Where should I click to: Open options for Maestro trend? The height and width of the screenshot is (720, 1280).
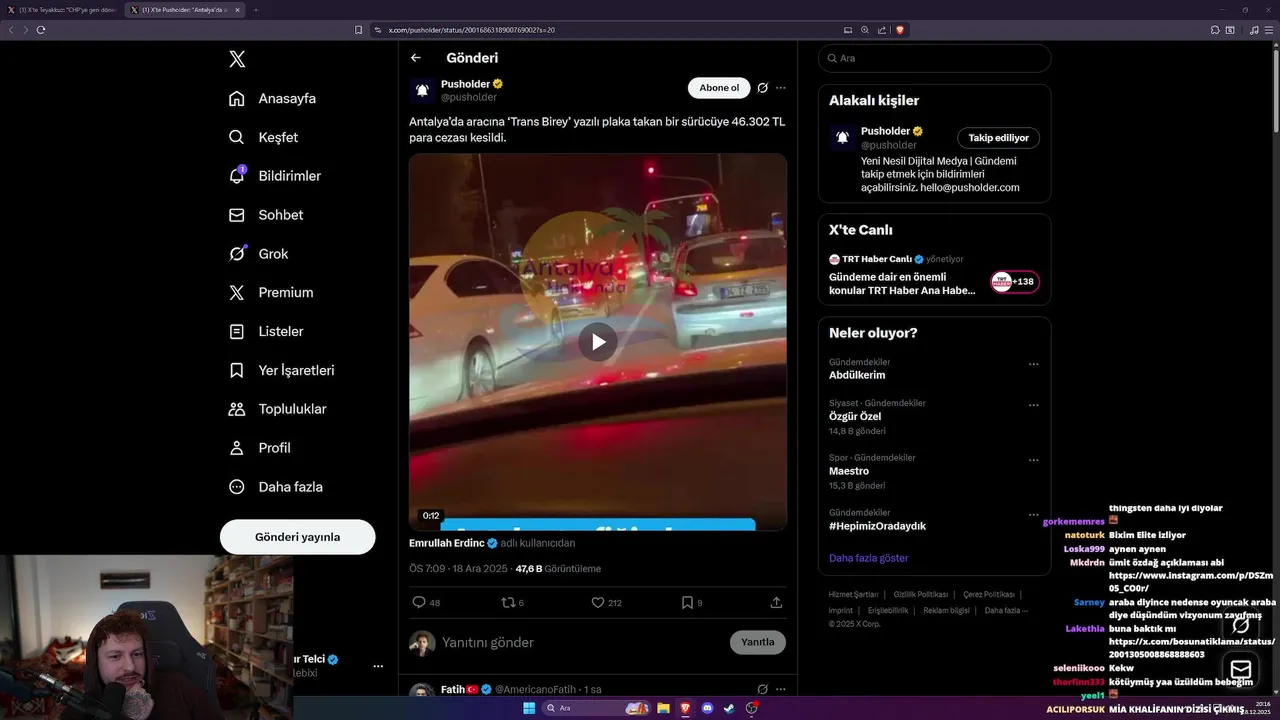(x=1033, y=461)
